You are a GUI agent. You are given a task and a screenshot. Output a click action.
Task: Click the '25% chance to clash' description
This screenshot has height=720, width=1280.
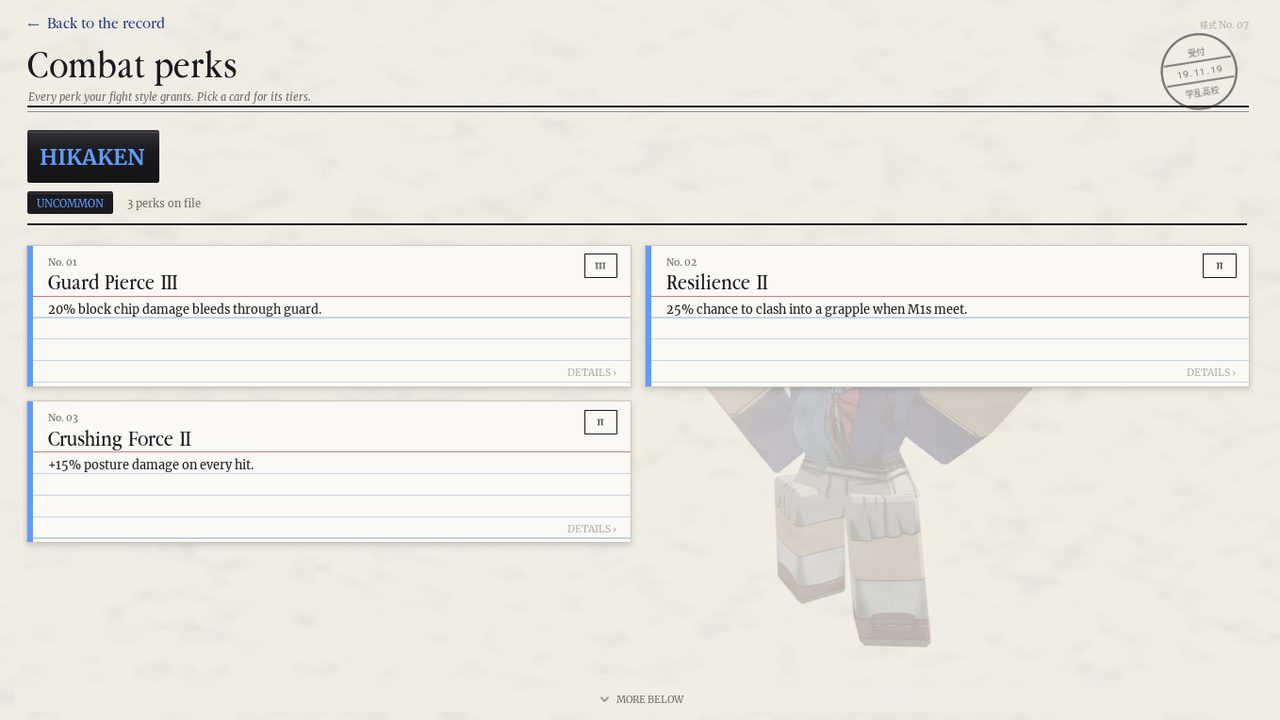pyautogui.click(x=817, y=309)
